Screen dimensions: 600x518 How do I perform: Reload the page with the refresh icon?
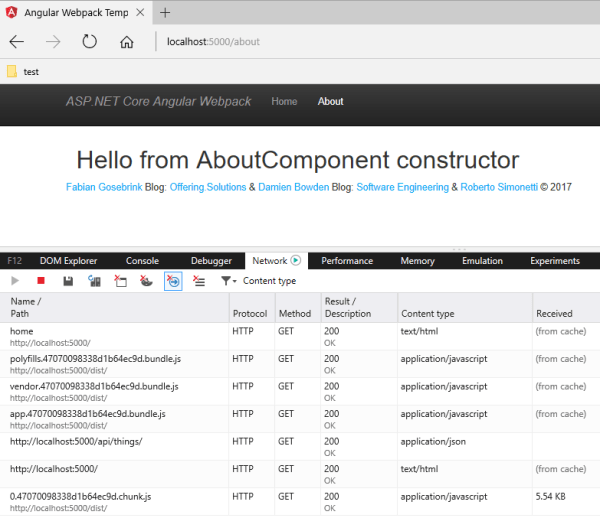click(x=90, y=41)
